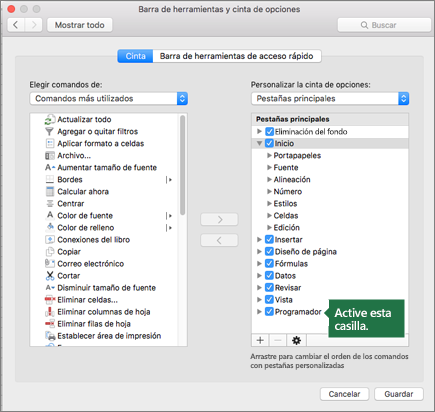Click the Guardar button
435x412 pixels.
coord(399,394)
